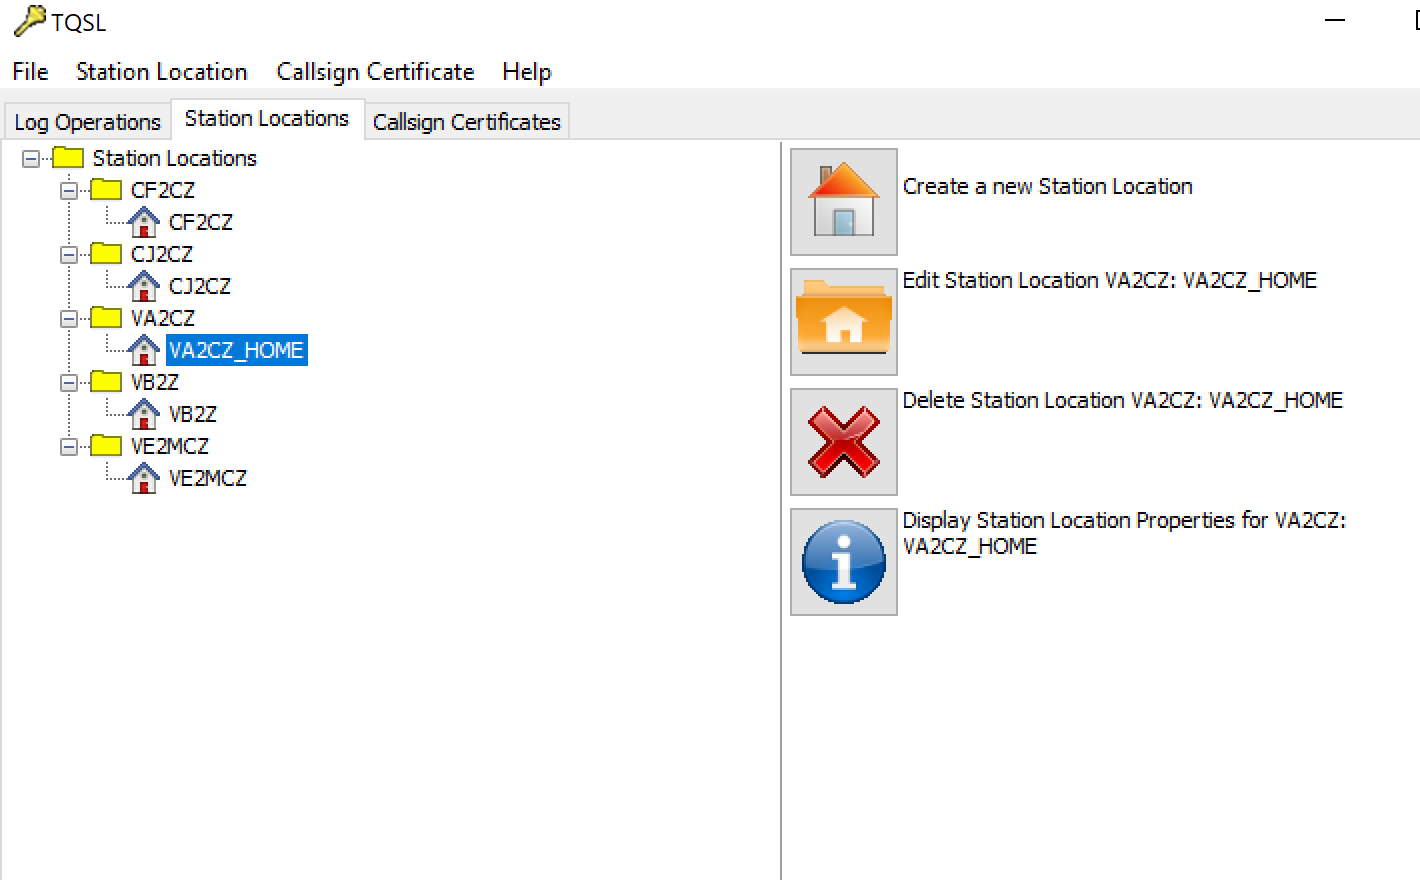Screen dimensions: 1420x880
Task: Select the VE2MCZ callsign folder label
Action: pyautogui.click(x=170, y=446)
